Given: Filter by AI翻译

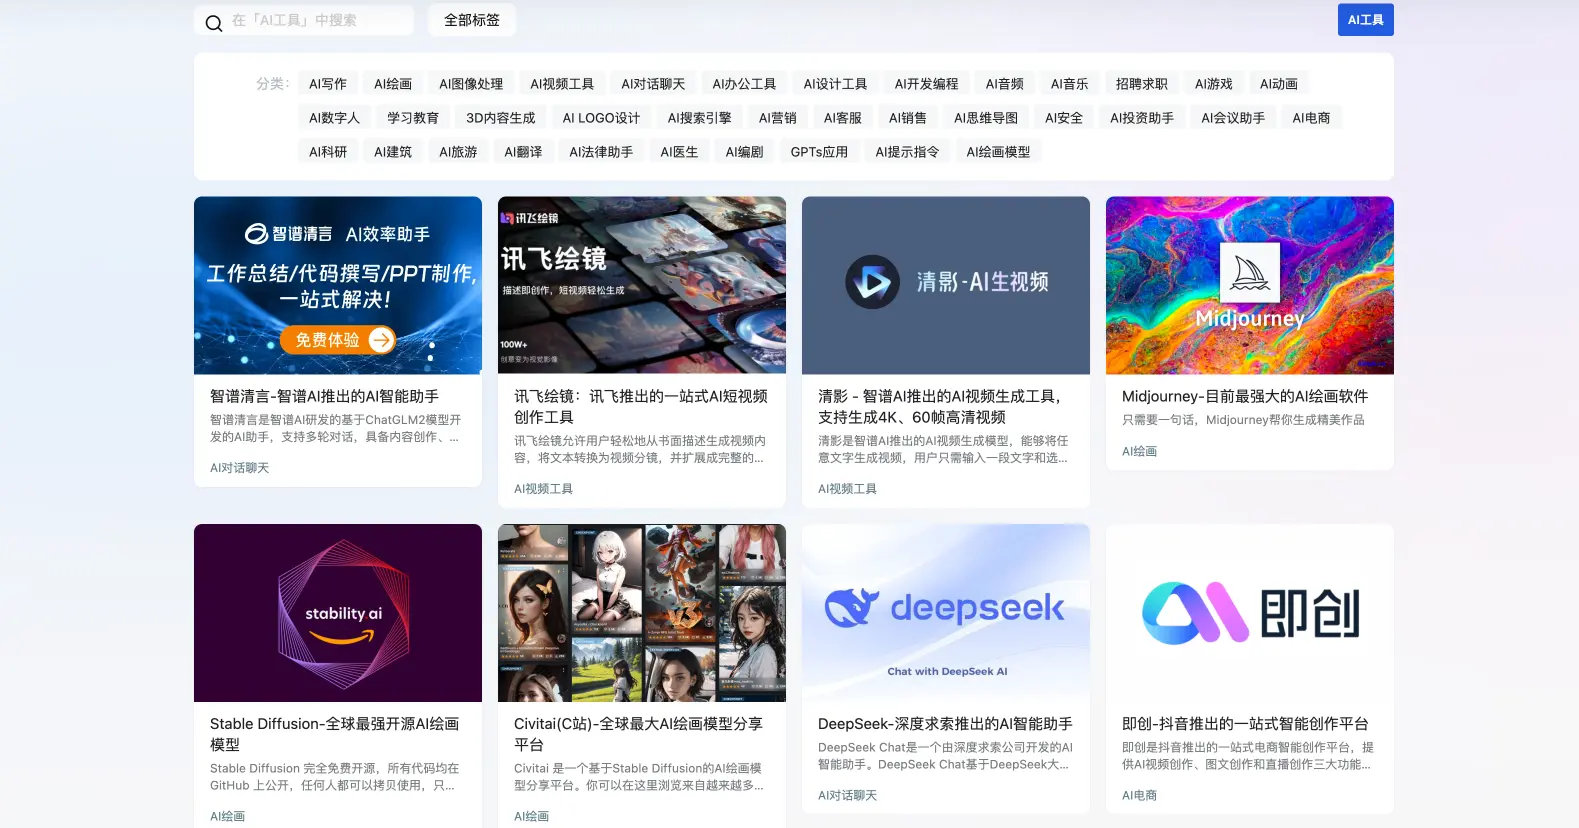Looking at the screenshot, I should (523, 152).
